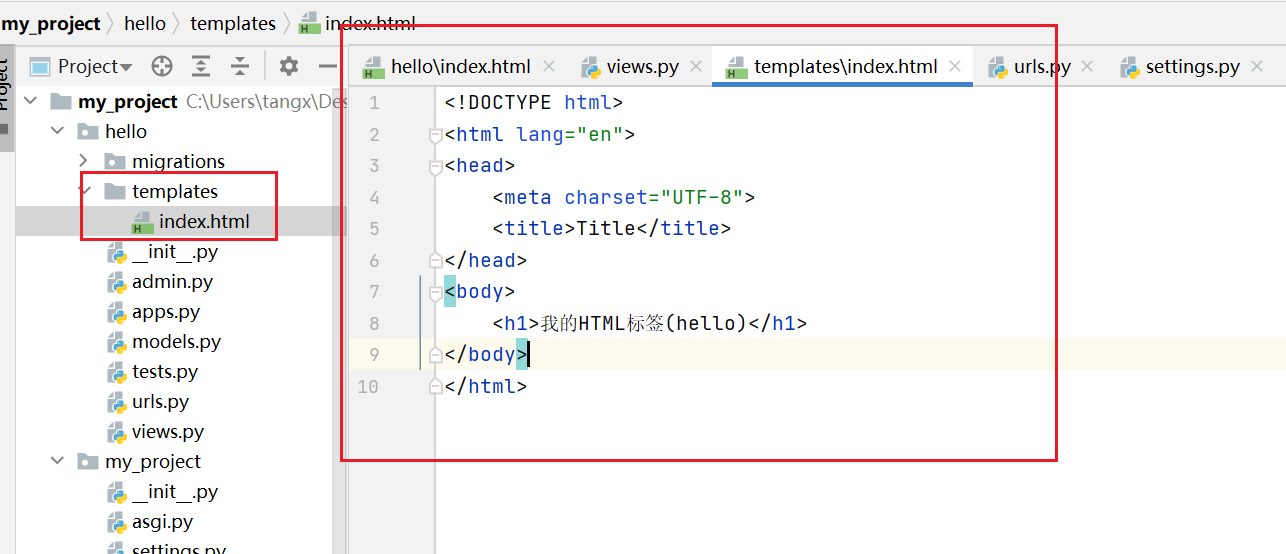Collapse the hello folder arrow

57,131
